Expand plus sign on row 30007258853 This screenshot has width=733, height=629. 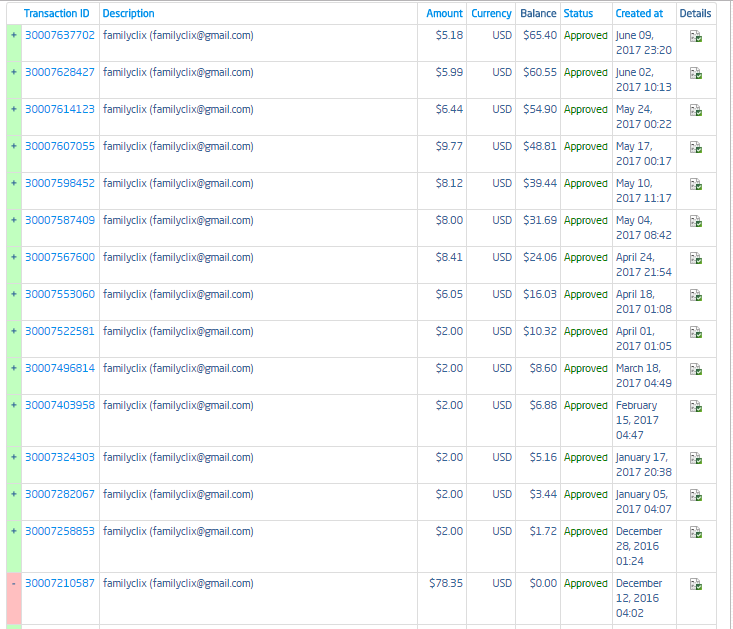coord(14,531)
